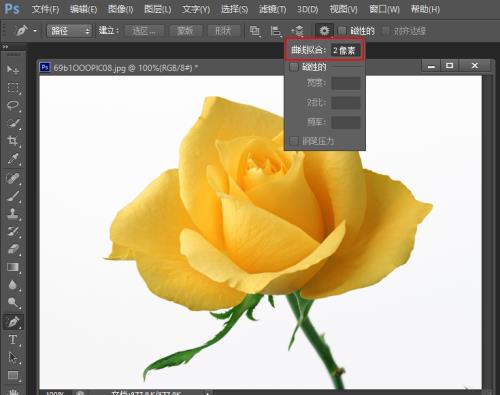Close the document window
500x395 pixels.
point(475,66)
